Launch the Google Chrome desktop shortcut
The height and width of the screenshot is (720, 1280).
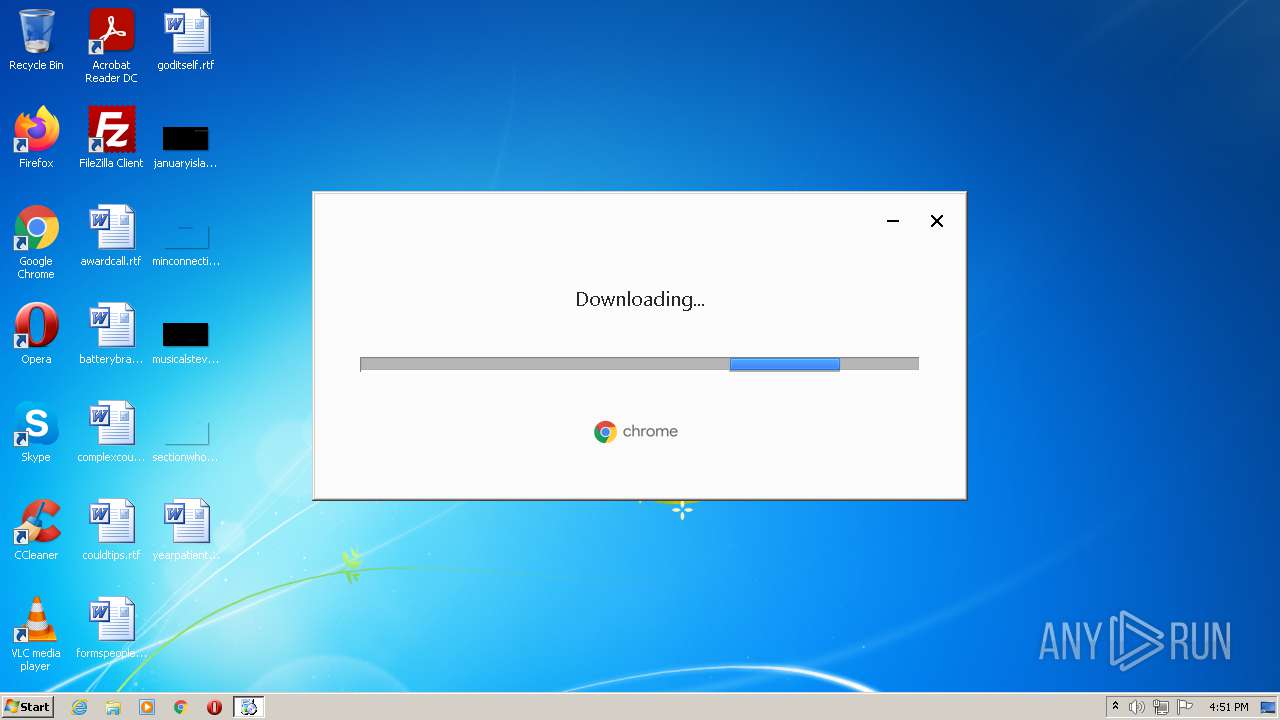(36, 242)
